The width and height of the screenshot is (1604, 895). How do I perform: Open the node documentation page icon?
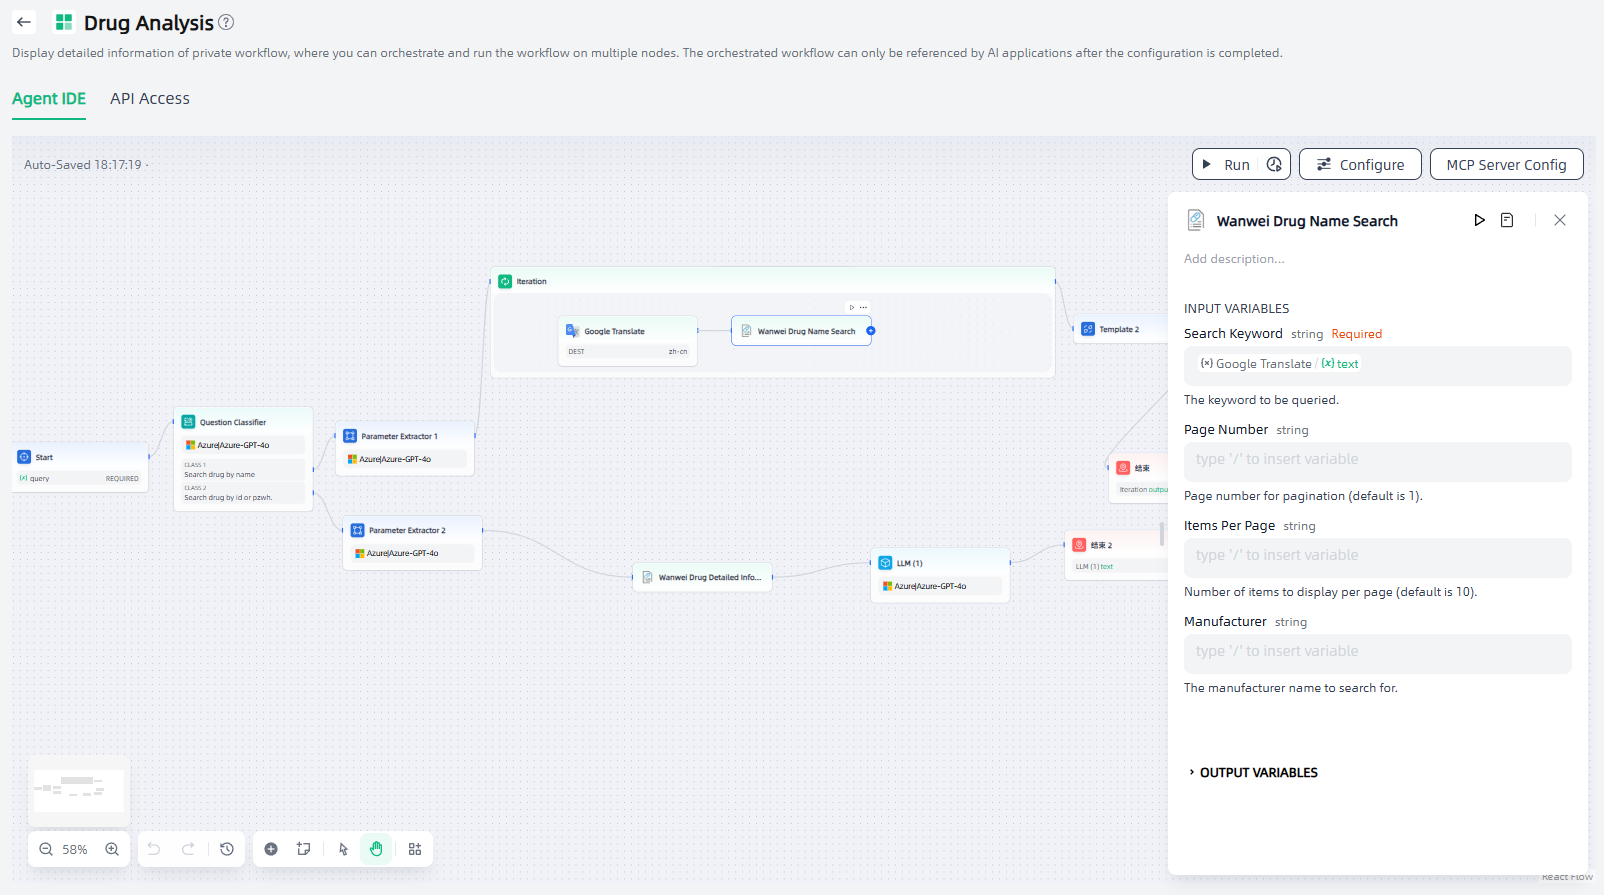point(1507,220)
